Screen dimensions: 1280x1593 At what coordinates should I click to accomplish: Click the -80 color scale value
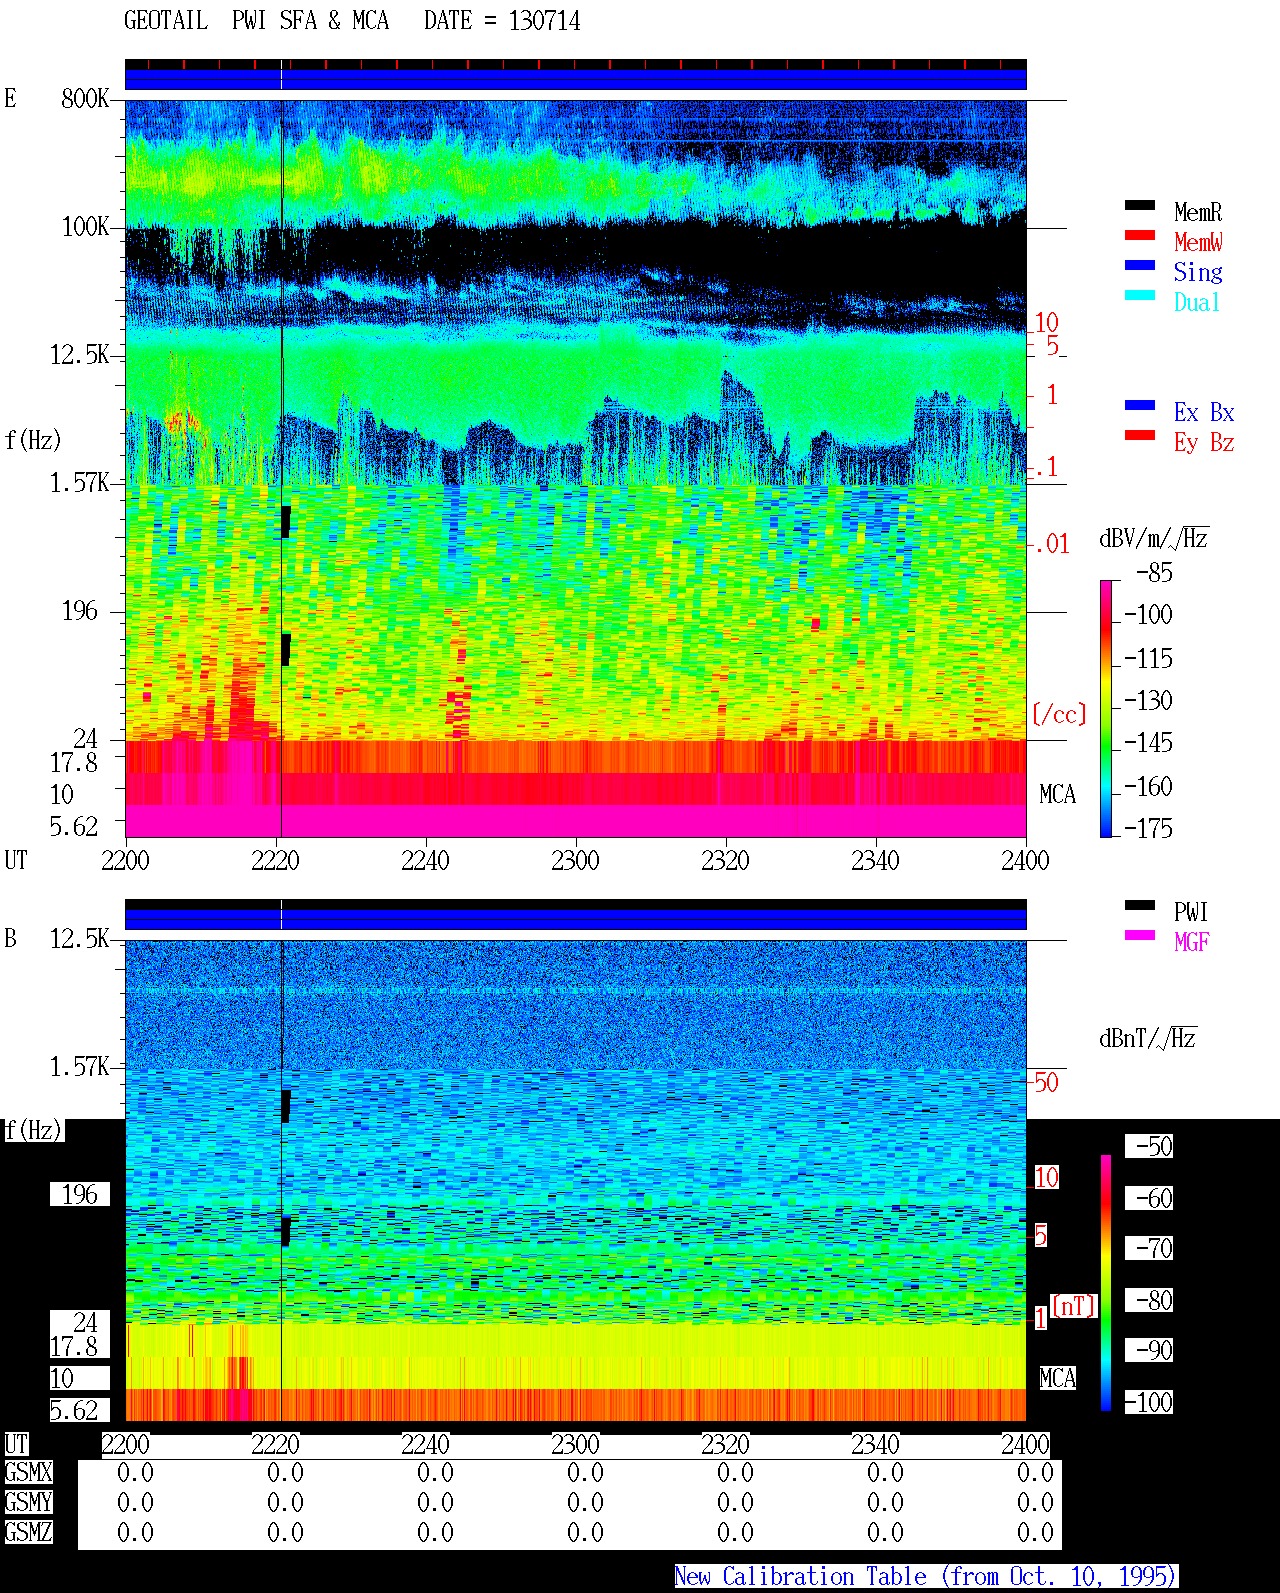(x=1149, y=1300)
